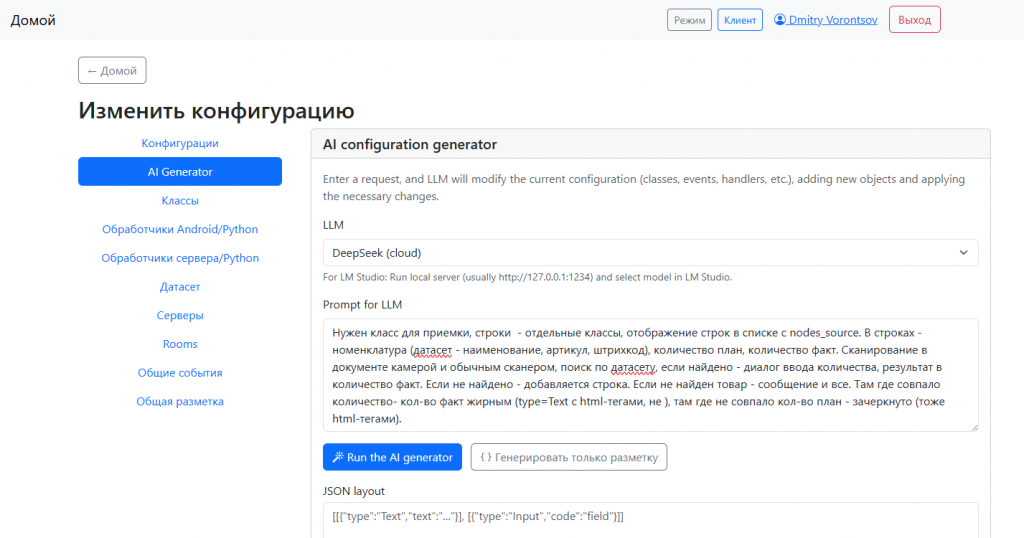Image resolution: width=1024 pixels, height=538 pixels.
Task: Expand the LLM dropdown chevron
Action: (x=963, y=253)
